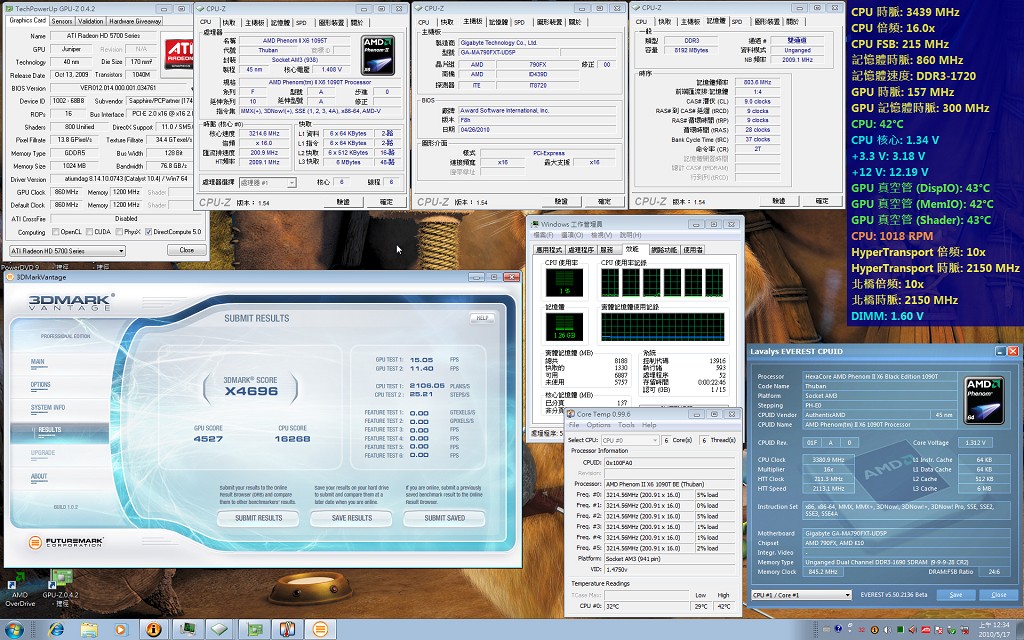Click the Futuremark Corporation logo in 3DMark Vantage
This screenshot has height=640, width=1024.
click(x=66, y=542)
